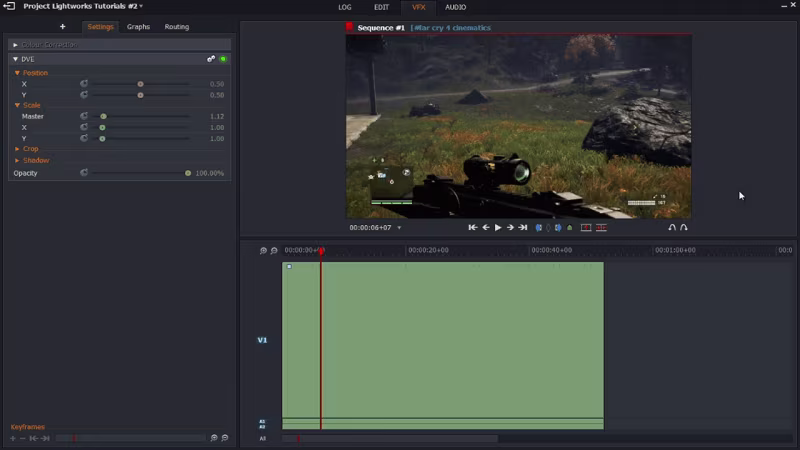Image resolution: width=800 pixels, height=450 pixels.
Task: Jump to end of sequence
Action: coord(522,228)
